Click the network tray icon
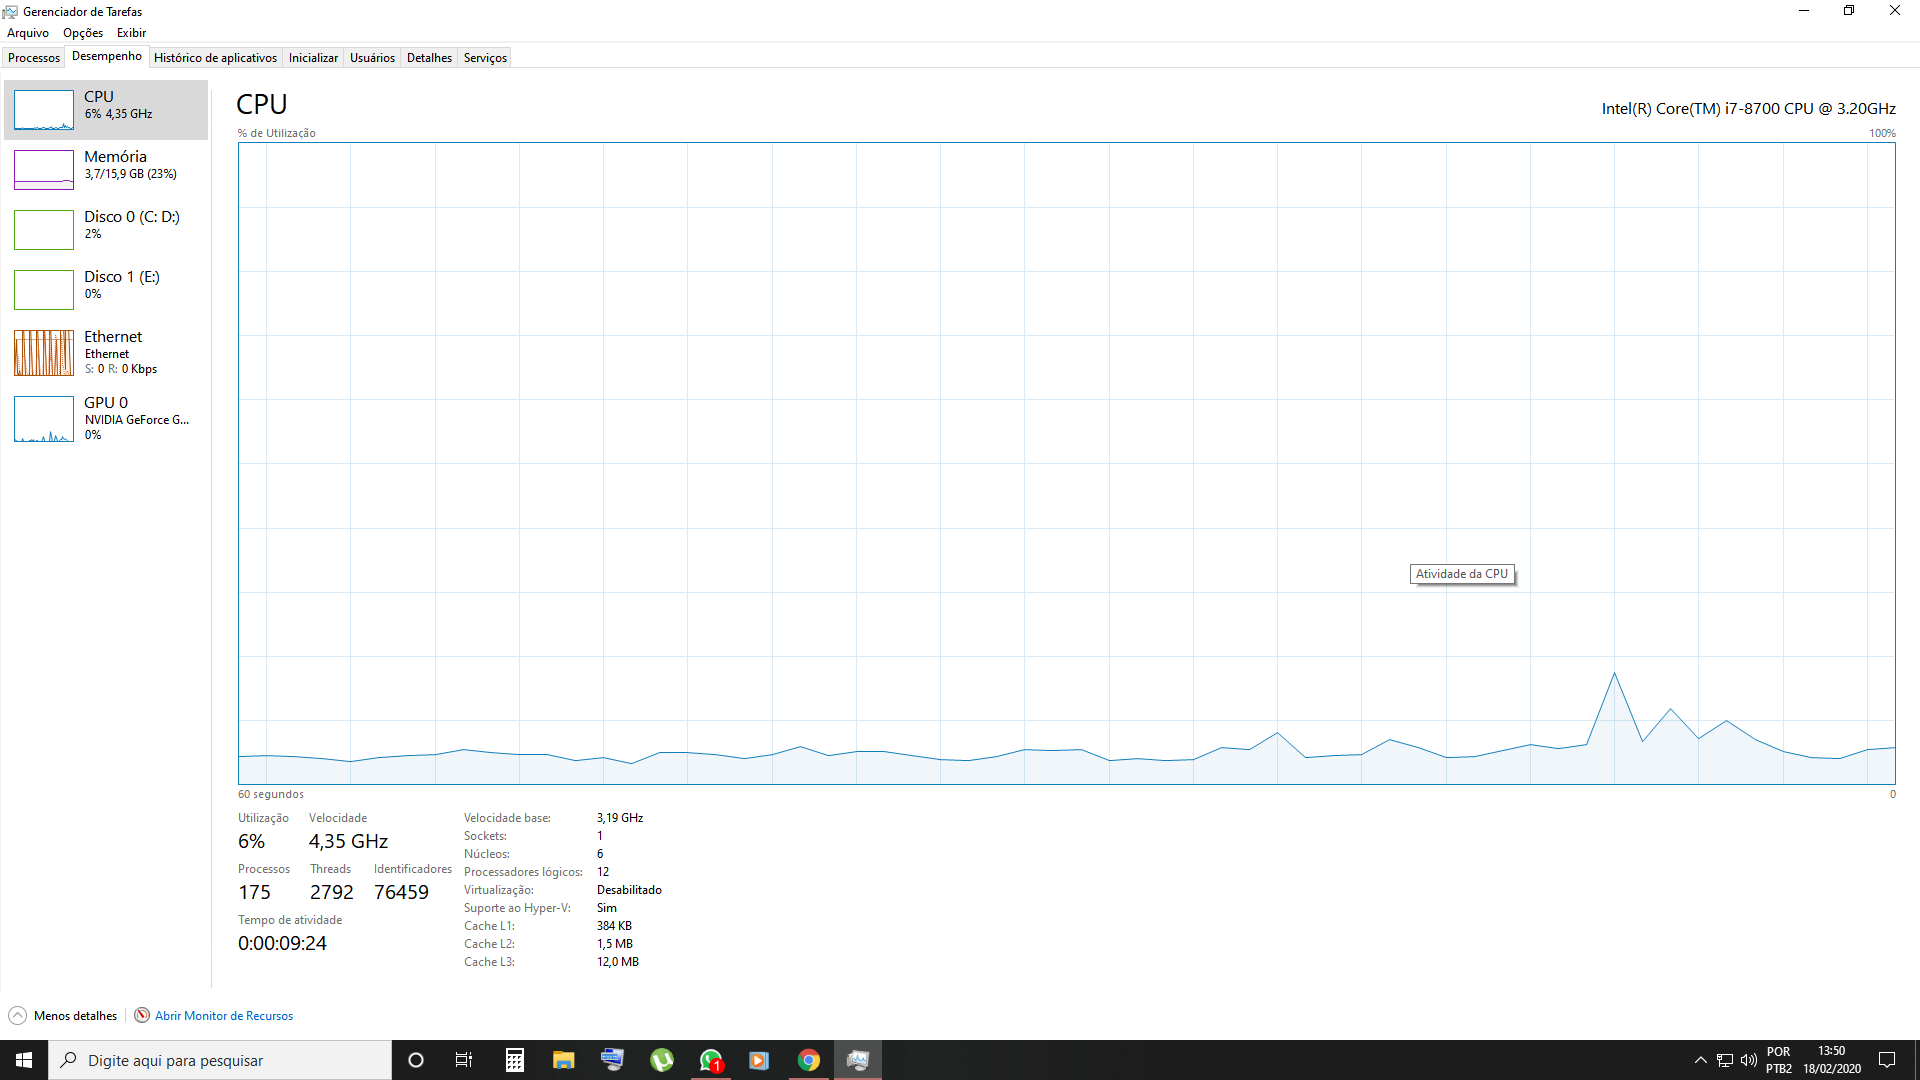1920x1080 pixels. pyautogui.click(x=1725, y=1060)
